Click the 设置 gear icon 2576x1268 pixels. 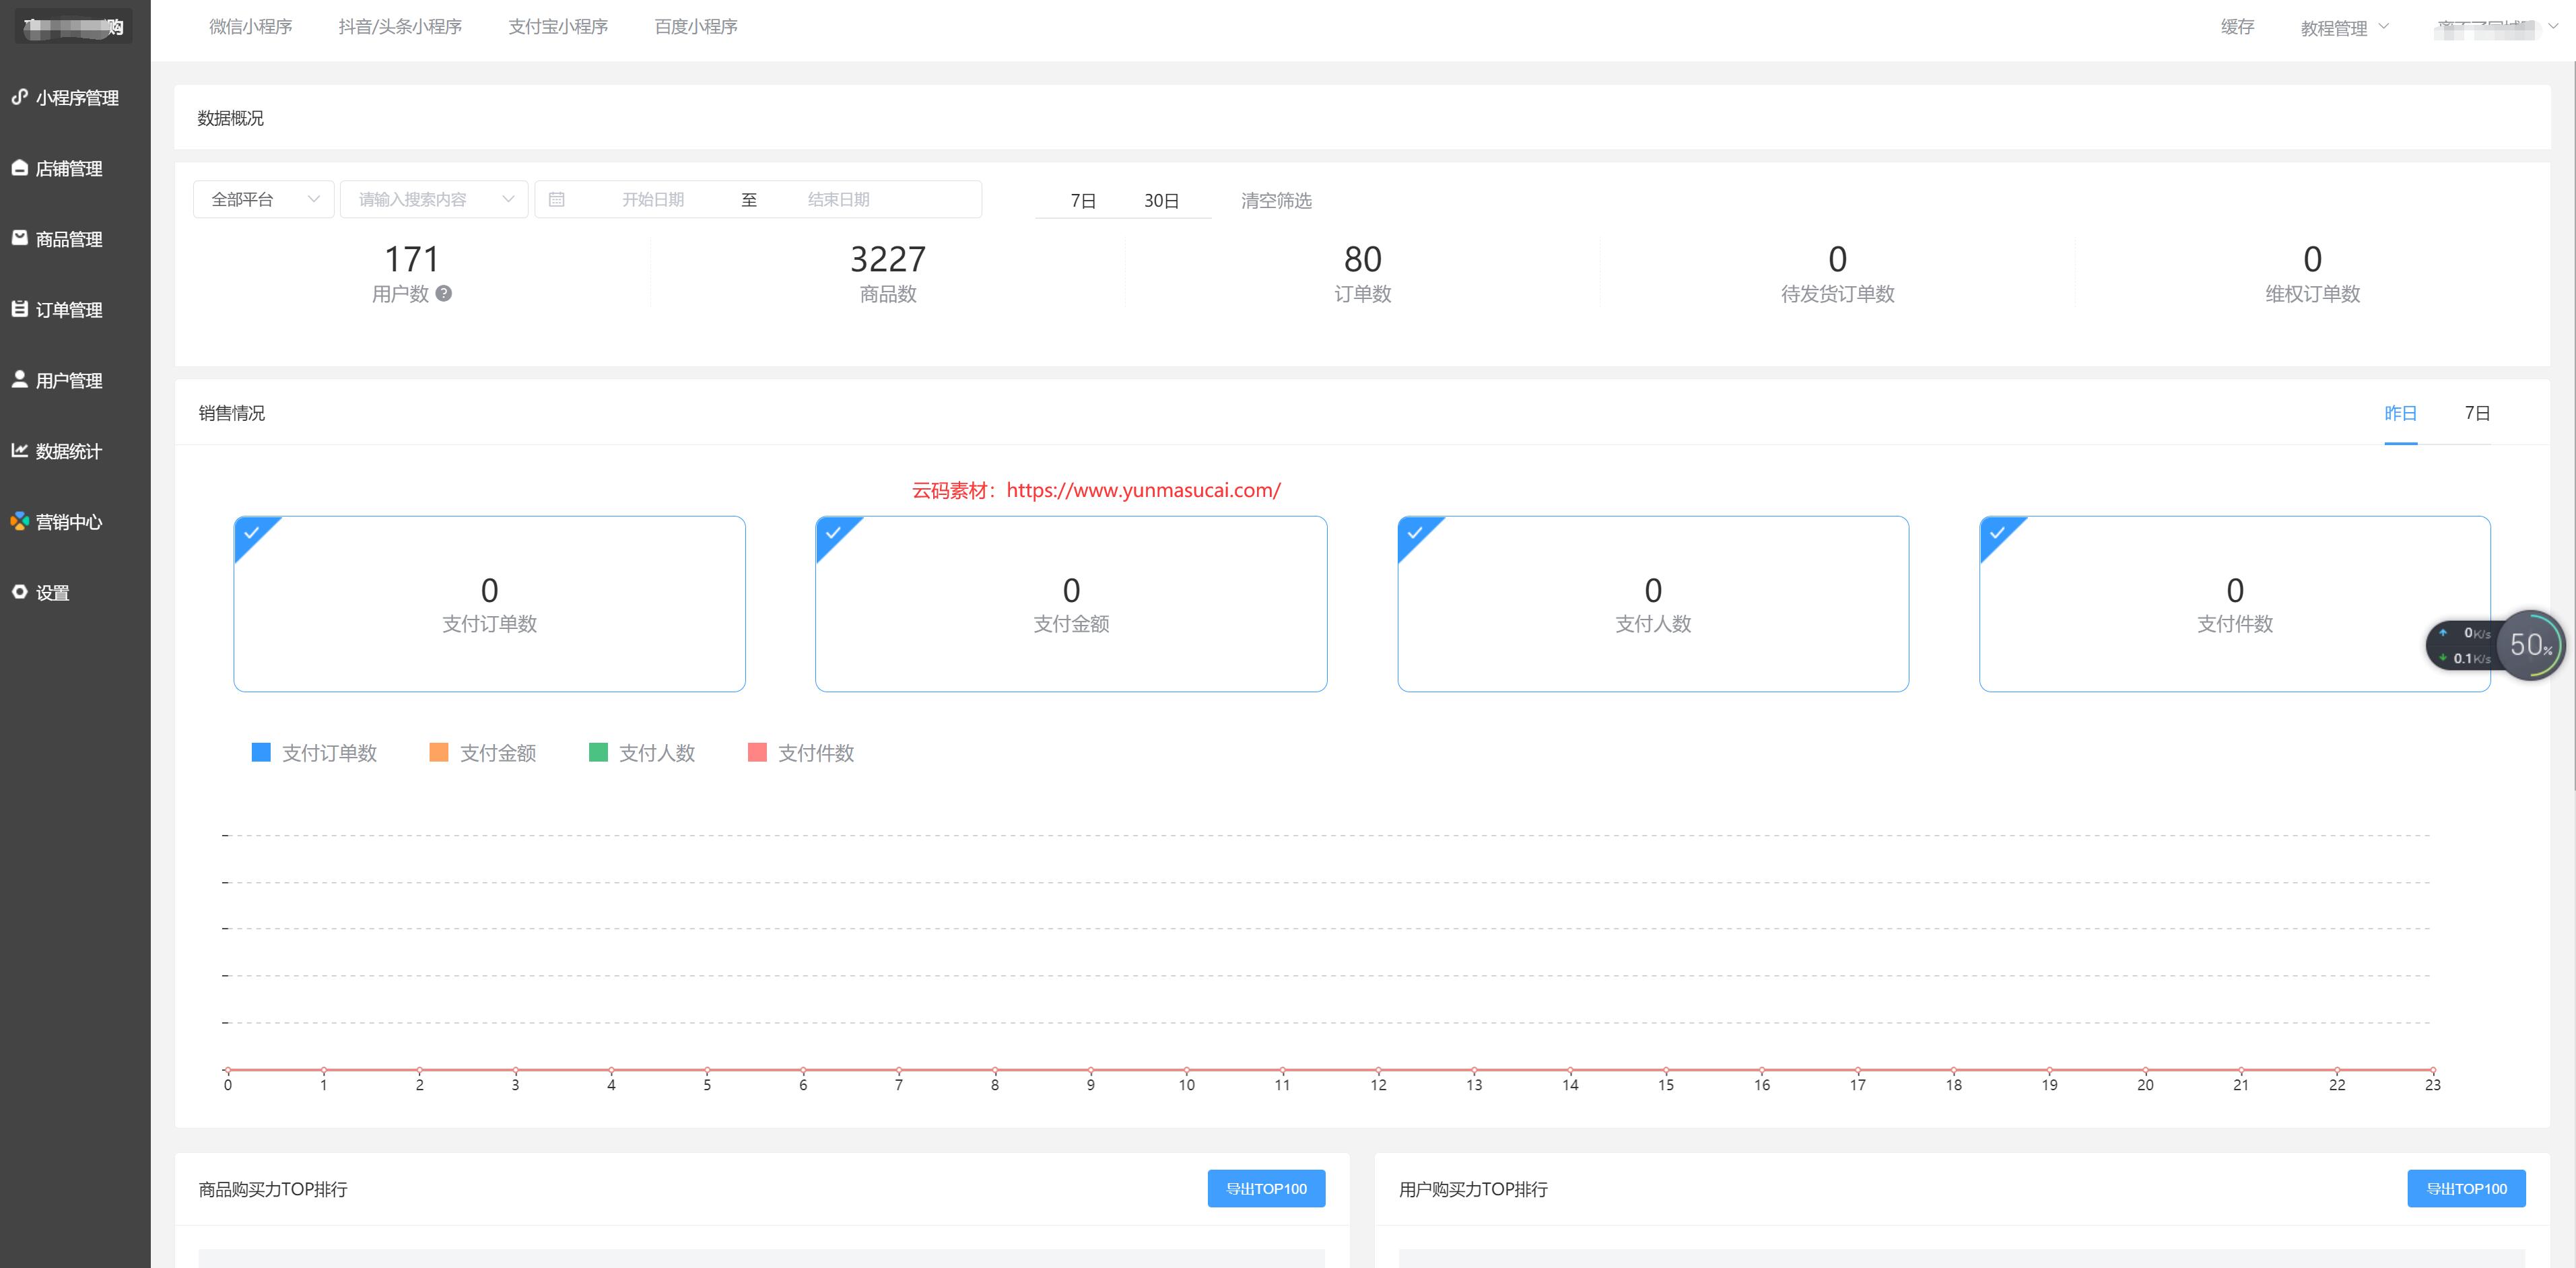pyautogui.click(x=19, y=592)
